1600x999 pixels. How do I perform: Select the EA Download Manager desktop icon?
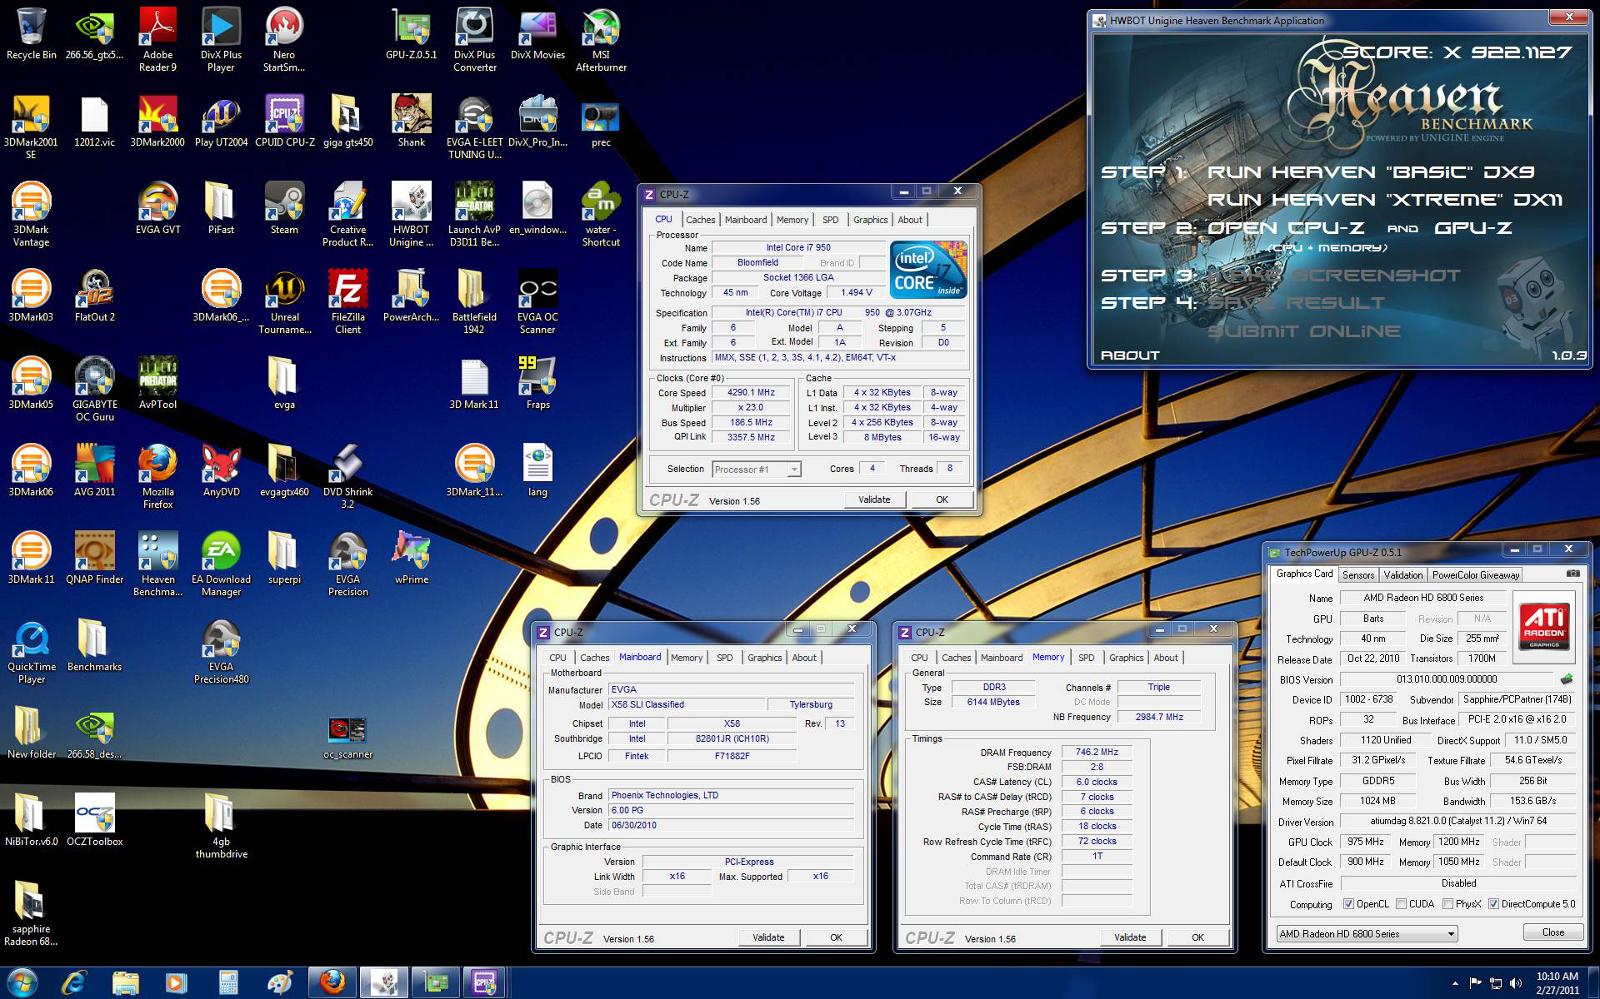click(221, 565)
